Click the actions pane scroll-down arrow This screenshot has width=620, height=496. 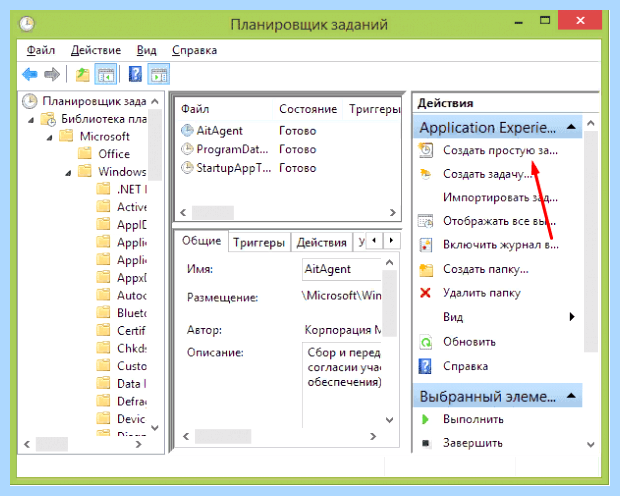point(591,445)
